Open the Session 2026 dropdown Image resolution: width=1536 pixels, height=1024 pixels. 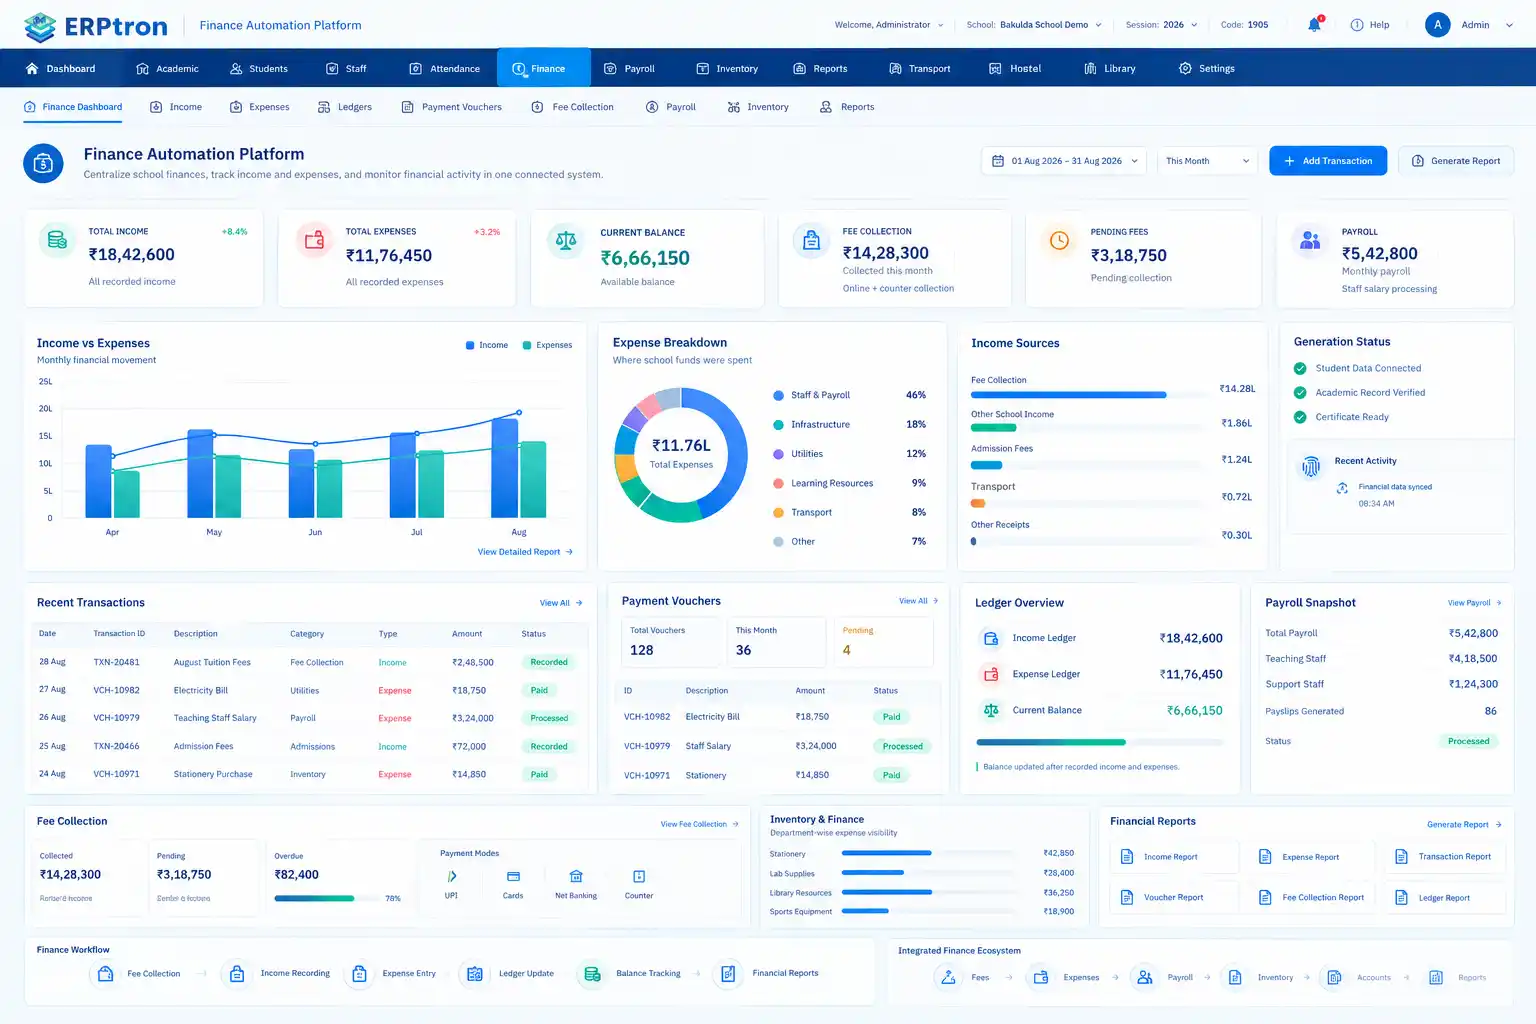(x=1161, y=25)
